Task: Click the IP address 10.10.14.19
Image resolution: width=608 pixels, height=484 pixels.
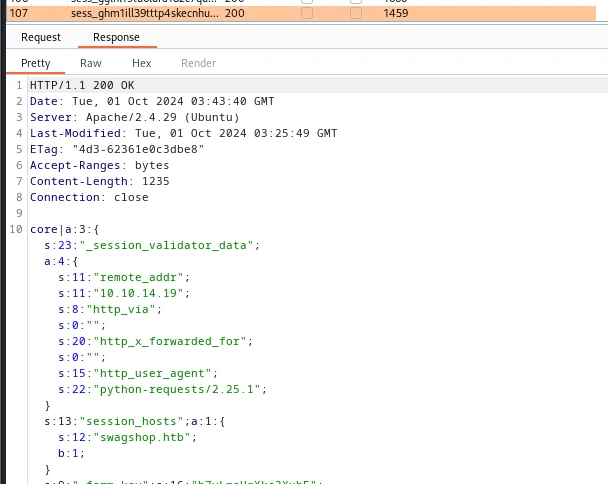Action: pos(138,293)
